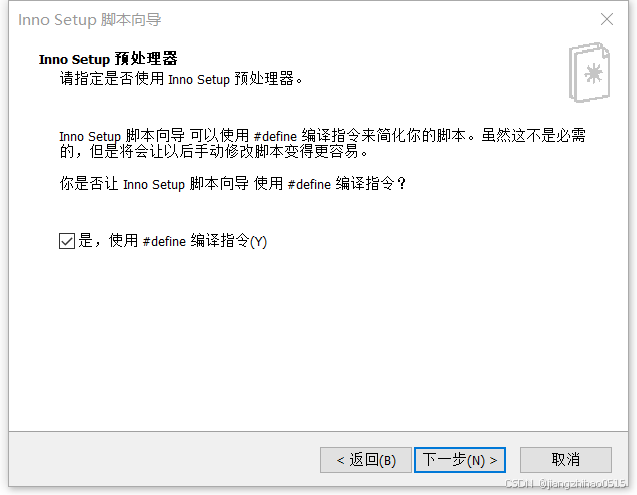Click the left arrow on 返回 button
Screen dimensions: 637x495
[340, 460]
